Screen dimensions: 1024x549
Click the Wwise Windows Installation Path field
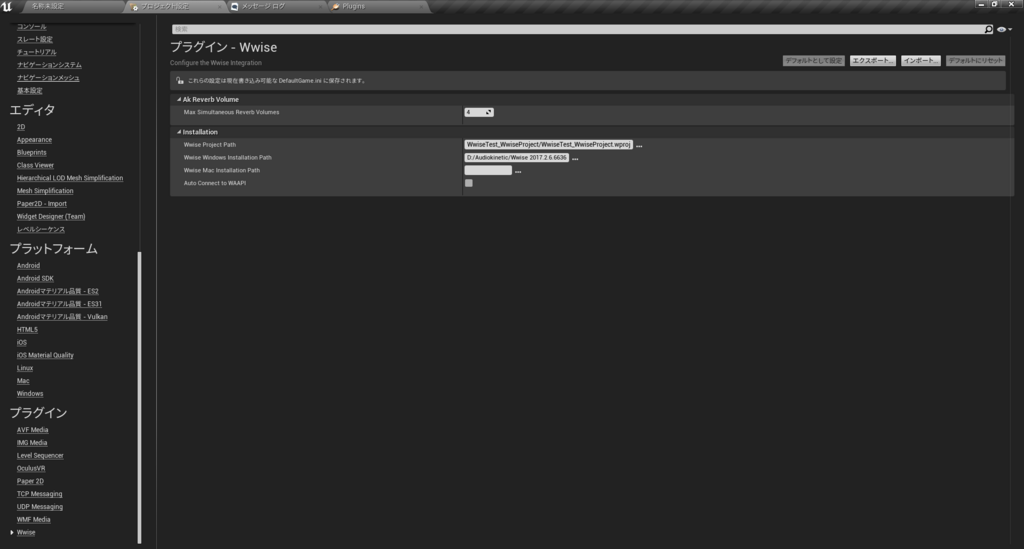click(x=517, y=158)
